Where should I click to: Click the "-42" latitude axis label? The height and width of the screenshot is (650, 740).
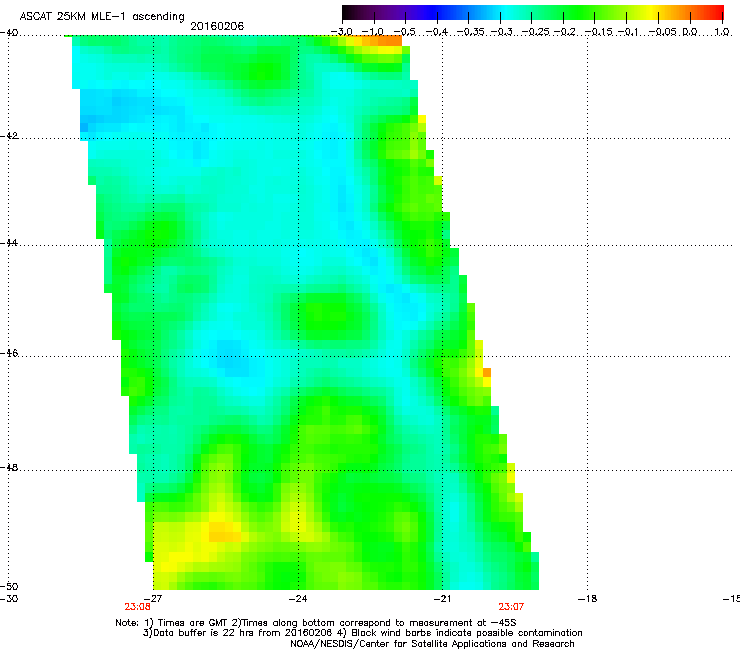9,136
